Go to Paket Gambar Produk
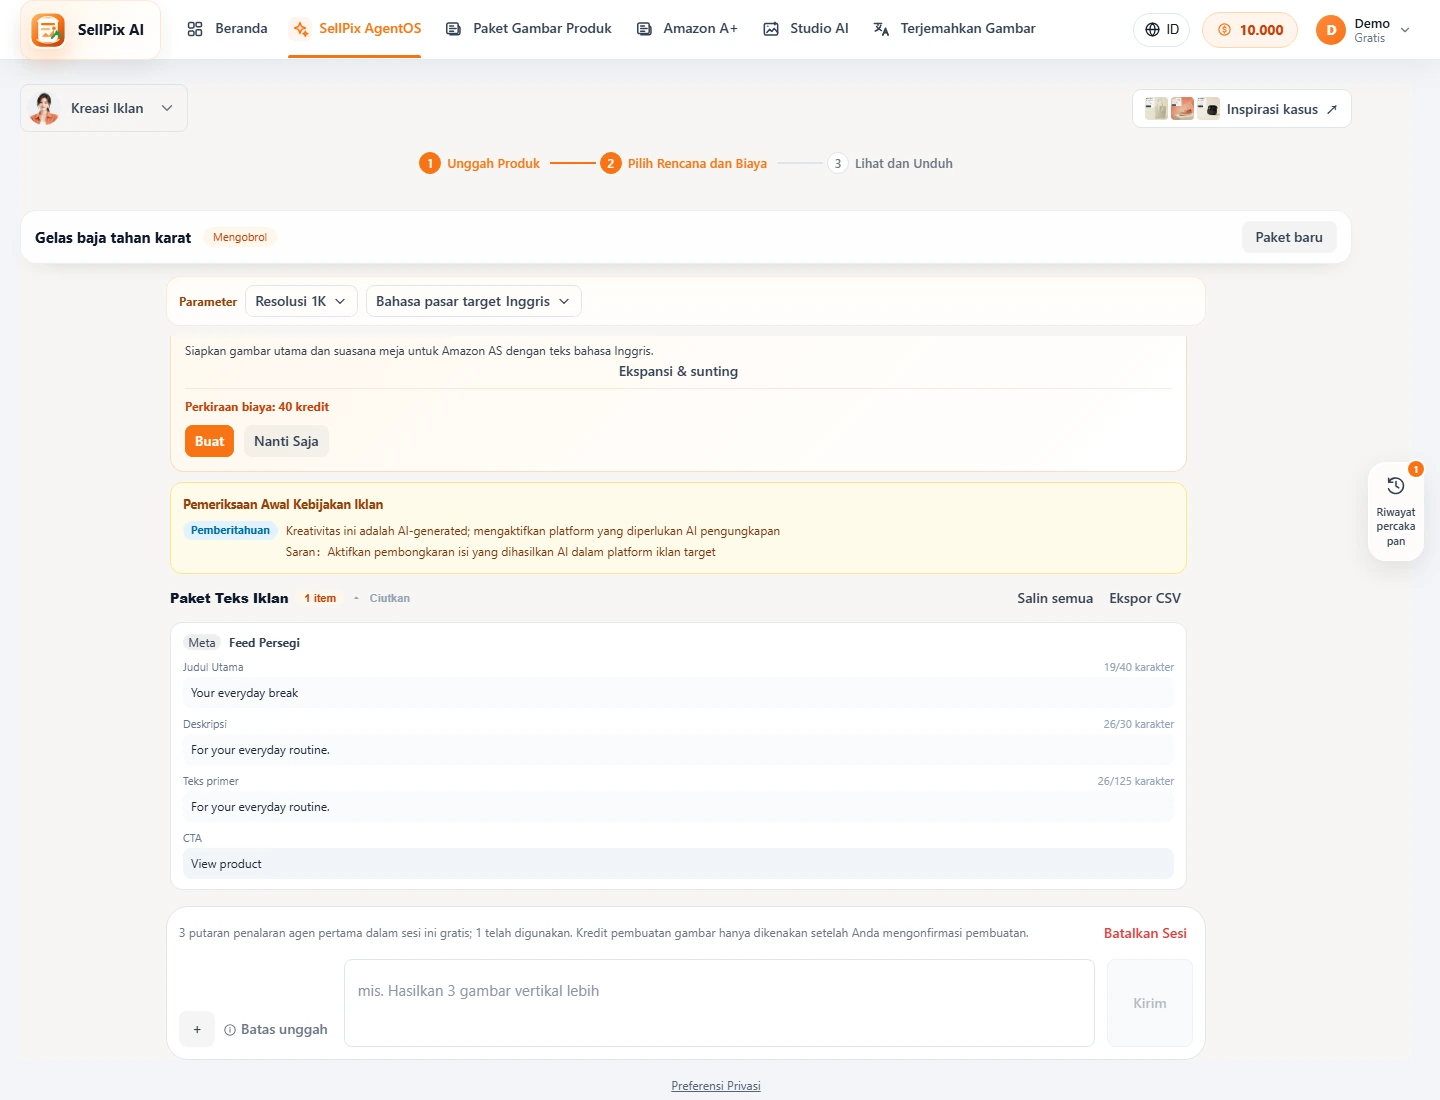Screen dimensions: 1440x1100 [x=528, y=29]
